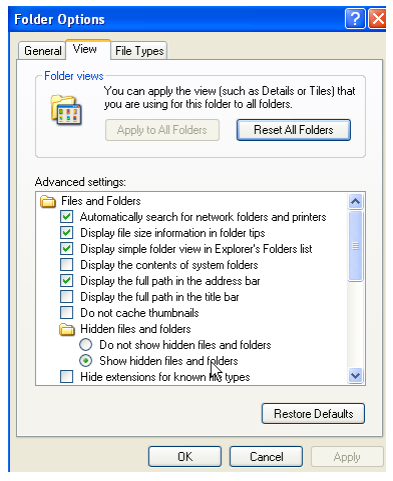Click the Restore Defaults button
Screen dimensions: 393x481
point(313,414)
